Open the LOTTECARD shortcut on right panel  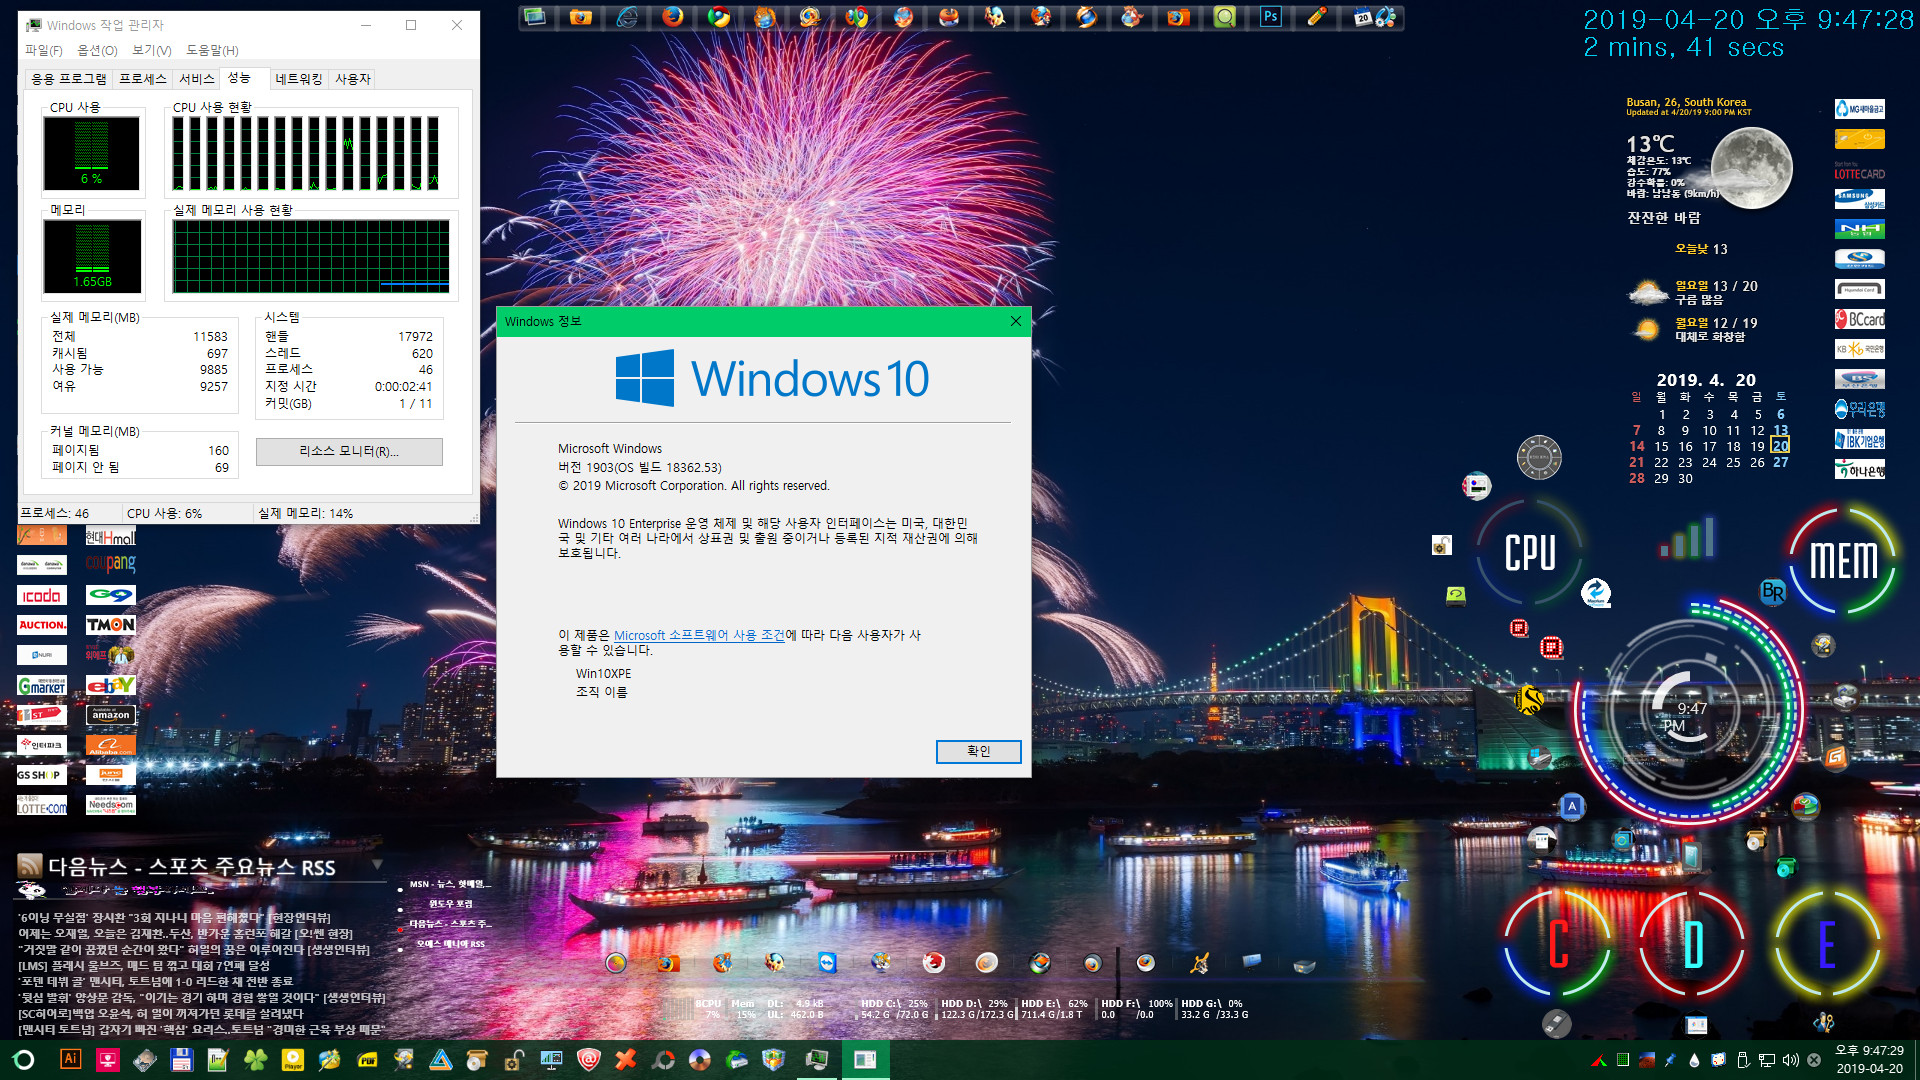(x=1859, y=169)
